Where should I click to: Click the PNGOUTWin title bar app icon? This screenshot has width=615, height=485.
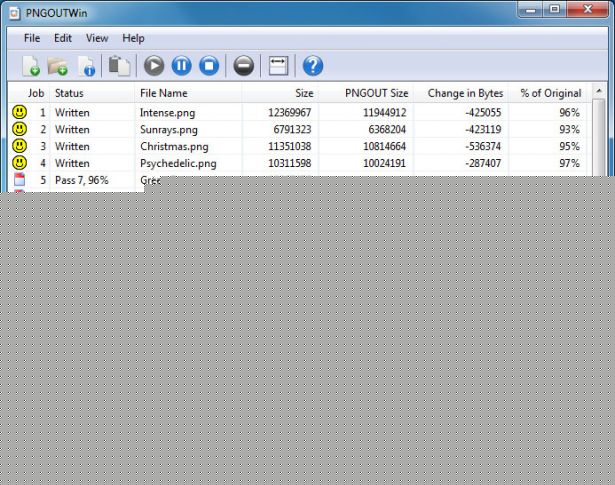[x=15, y=13]
